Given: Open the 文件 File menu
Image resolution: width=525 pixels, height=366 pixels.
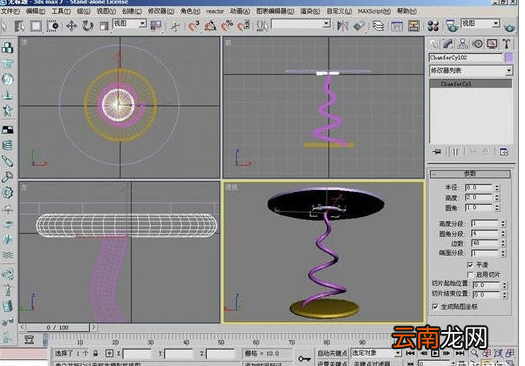Looking at the screenshot, I should coord(10,11).
